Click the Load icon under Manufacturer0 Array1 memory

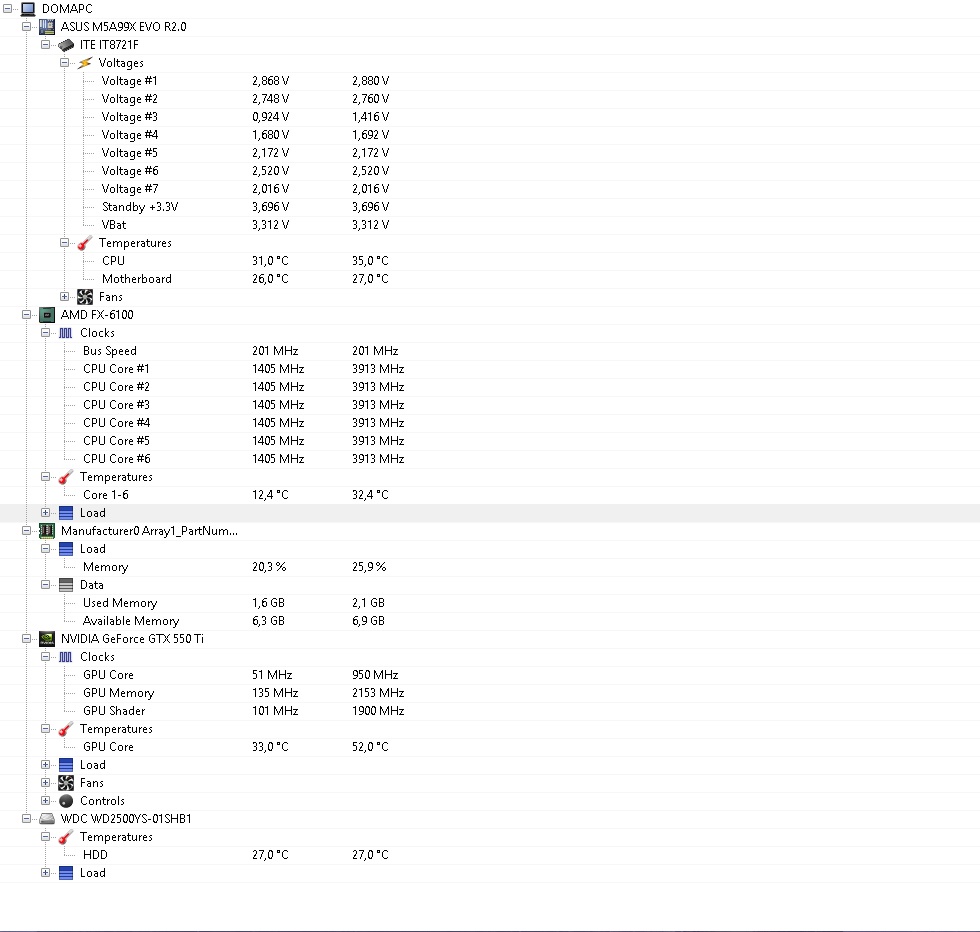tap(66, 549)
